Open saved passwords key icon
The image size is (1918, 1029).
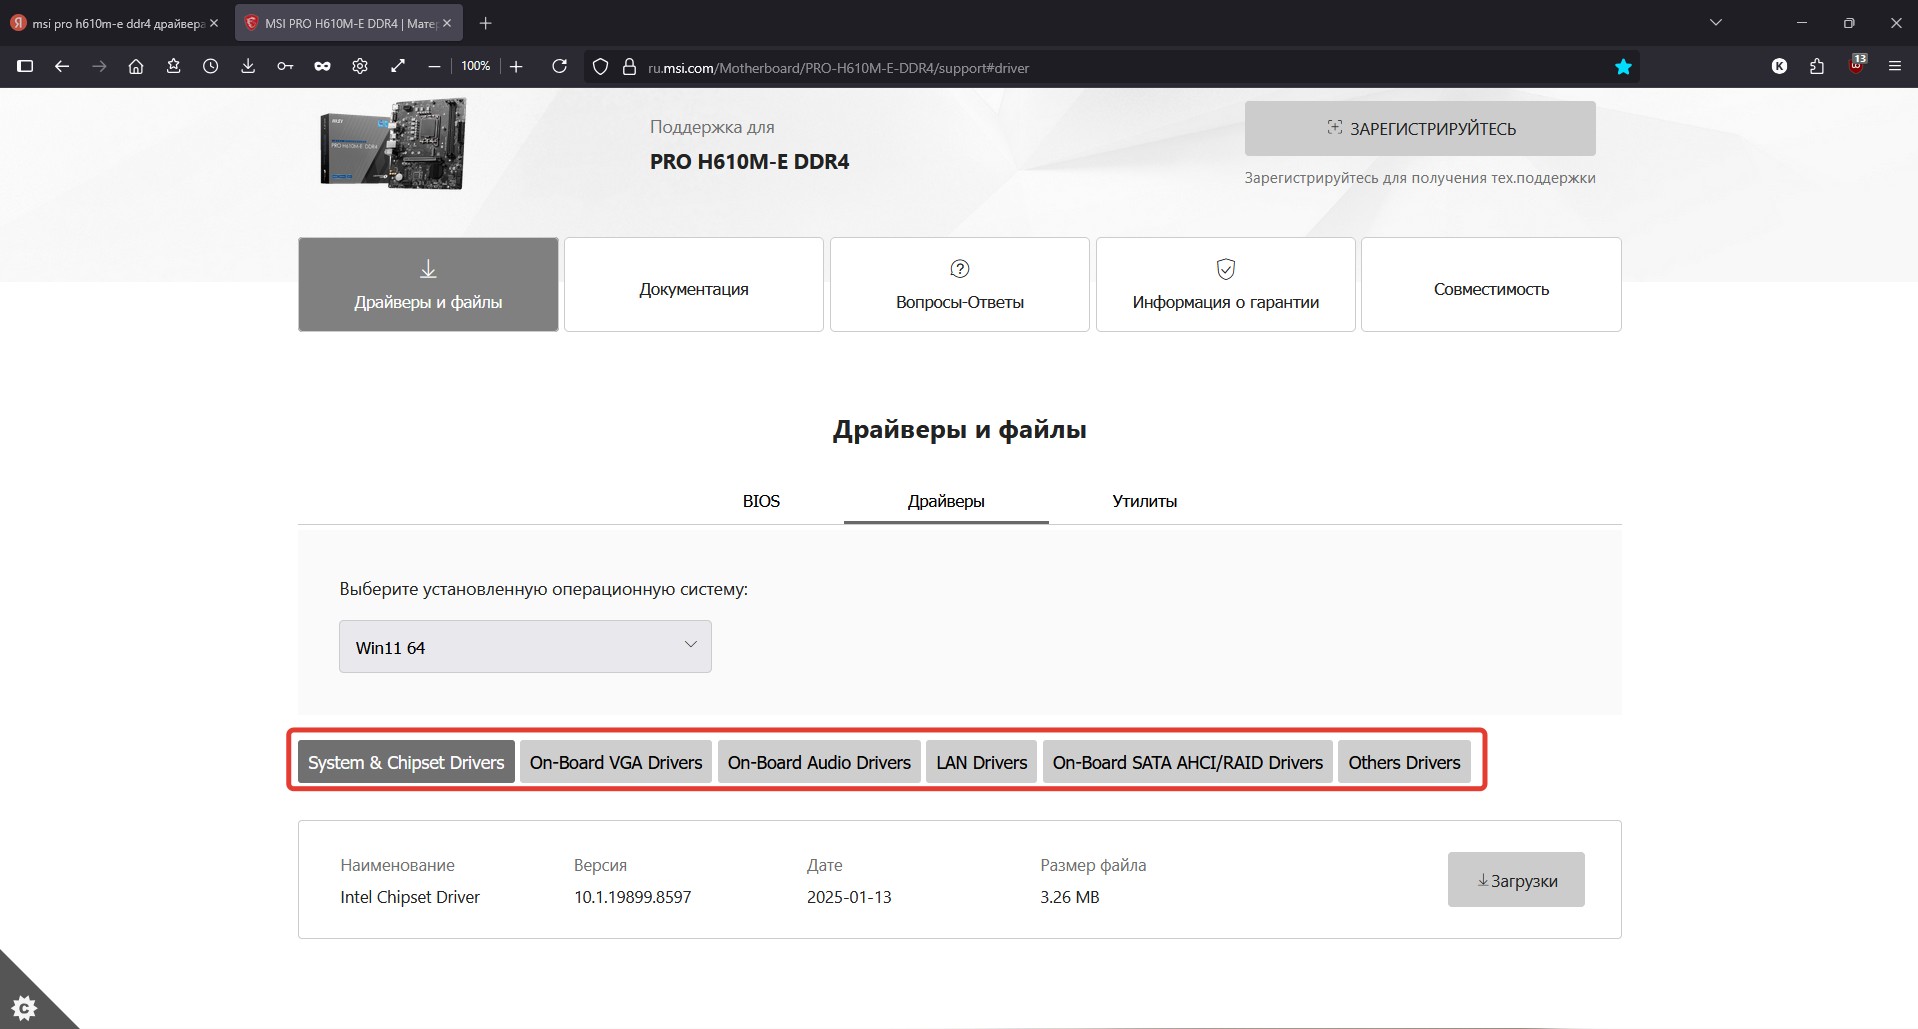point(285,66)
